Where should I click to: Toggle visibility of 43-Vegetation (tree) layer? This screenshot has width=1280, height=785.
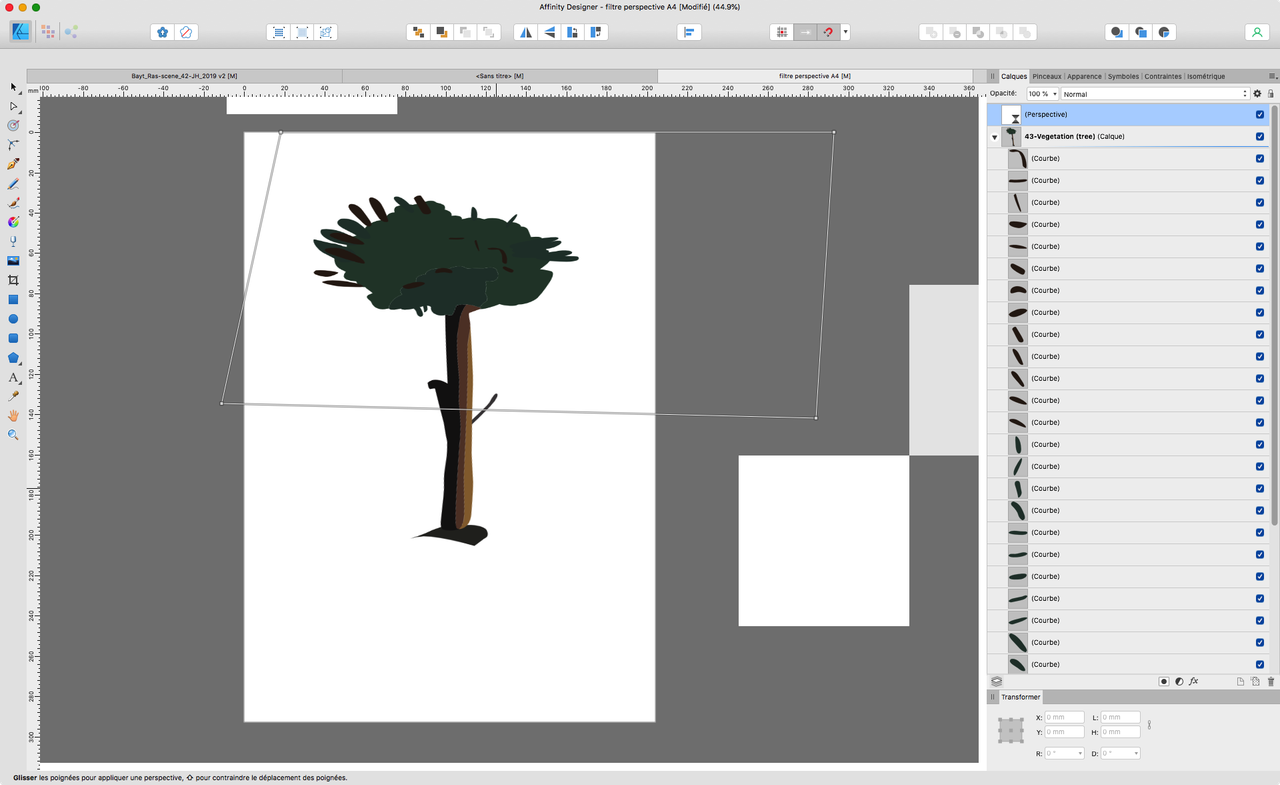pyautogui.click(x=1259, y=136)
